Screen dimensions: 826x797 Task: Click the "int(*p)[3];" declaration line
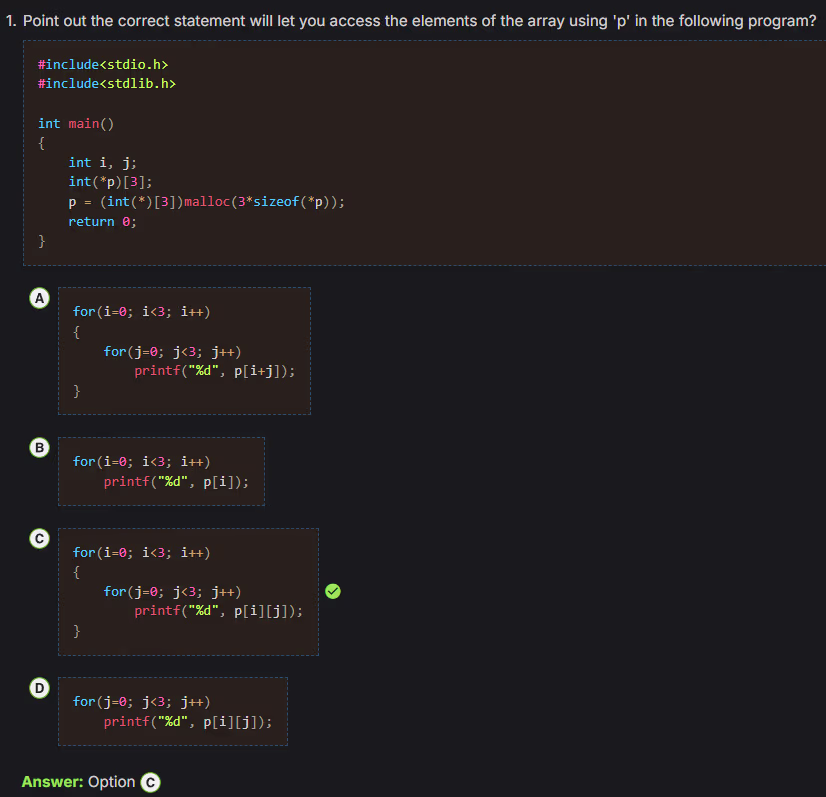(110, 182)
